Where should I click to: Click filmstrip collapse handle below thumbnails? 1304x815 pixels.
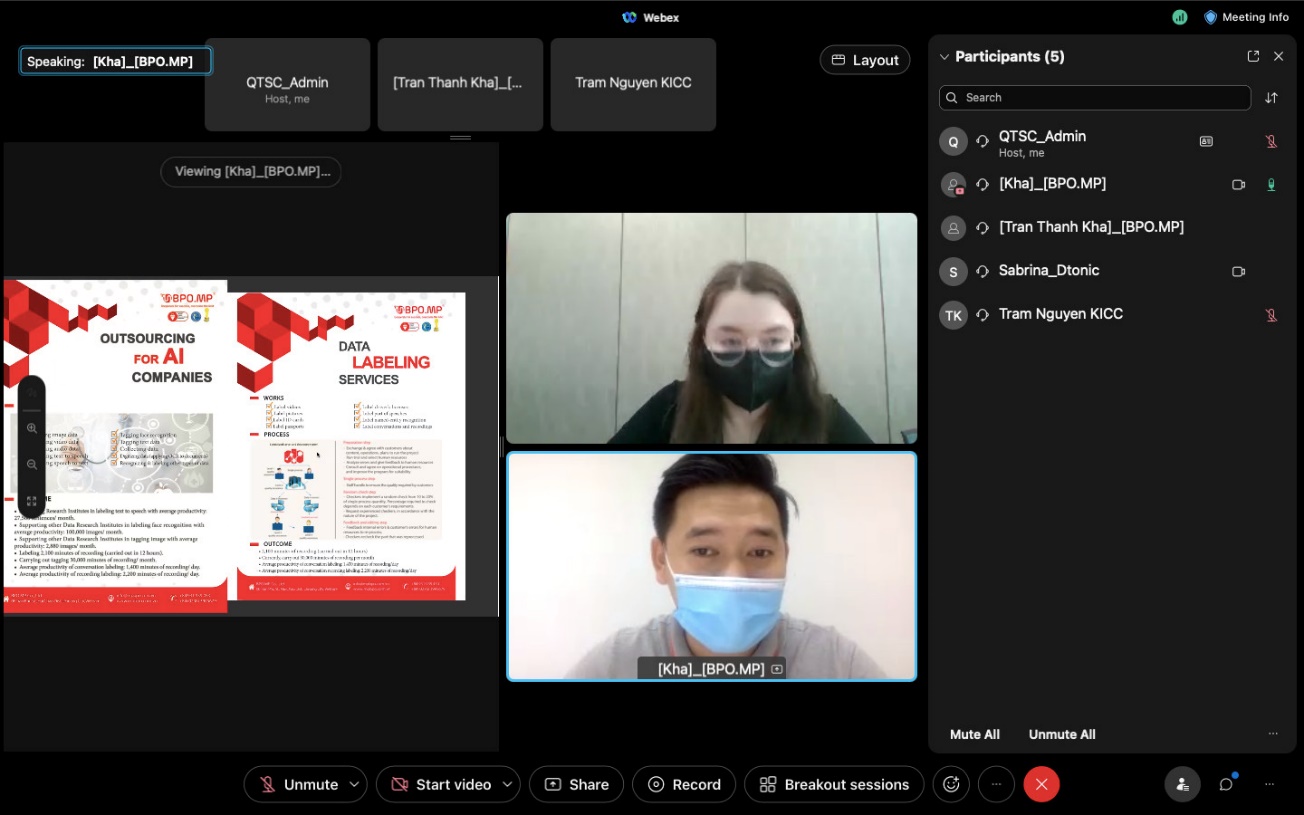coord(460,137)
